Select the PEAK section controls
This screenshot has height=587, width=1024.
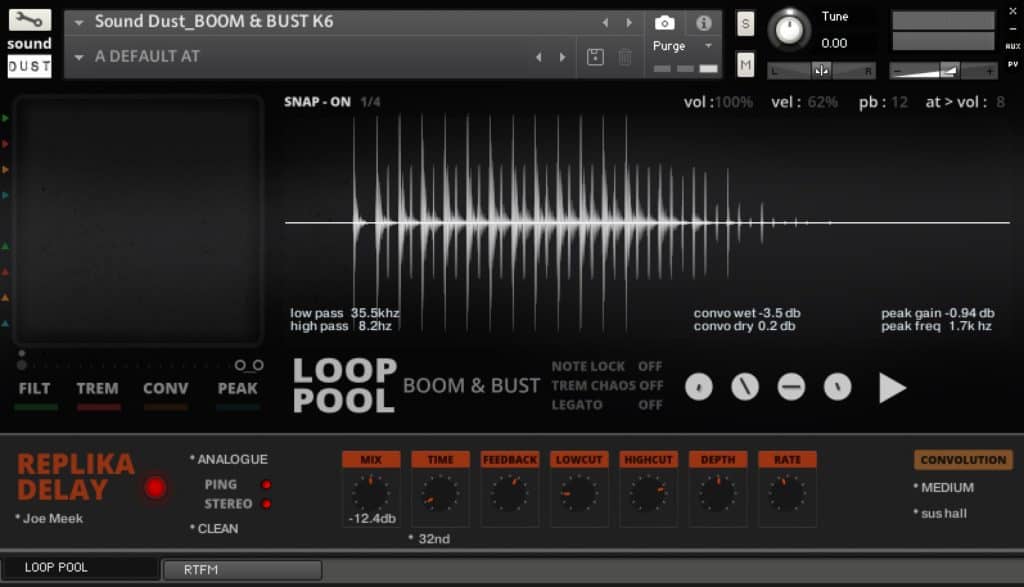pos(236,390)
